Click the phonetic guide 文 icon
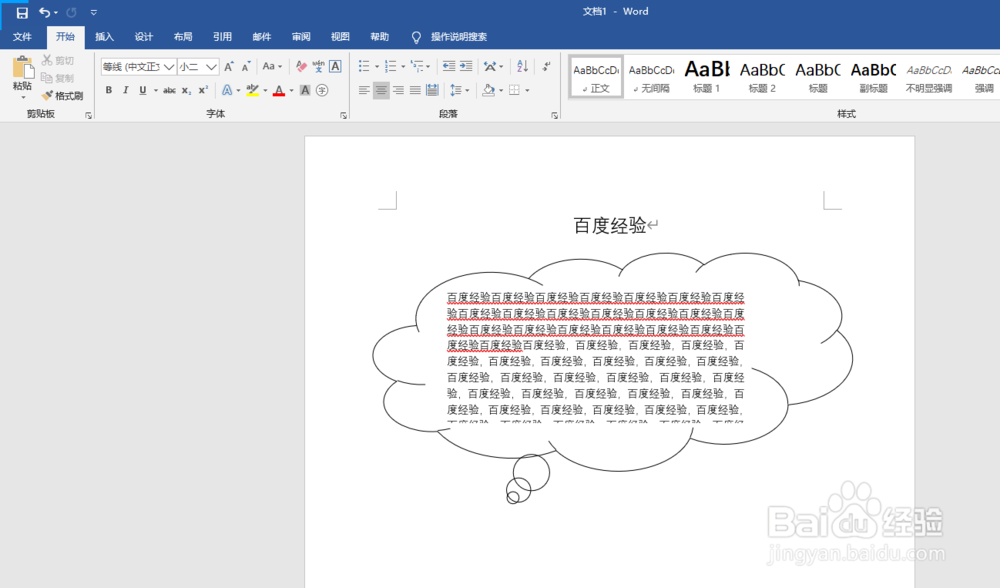Viewport: 1000px width, 588px height. 318,66
